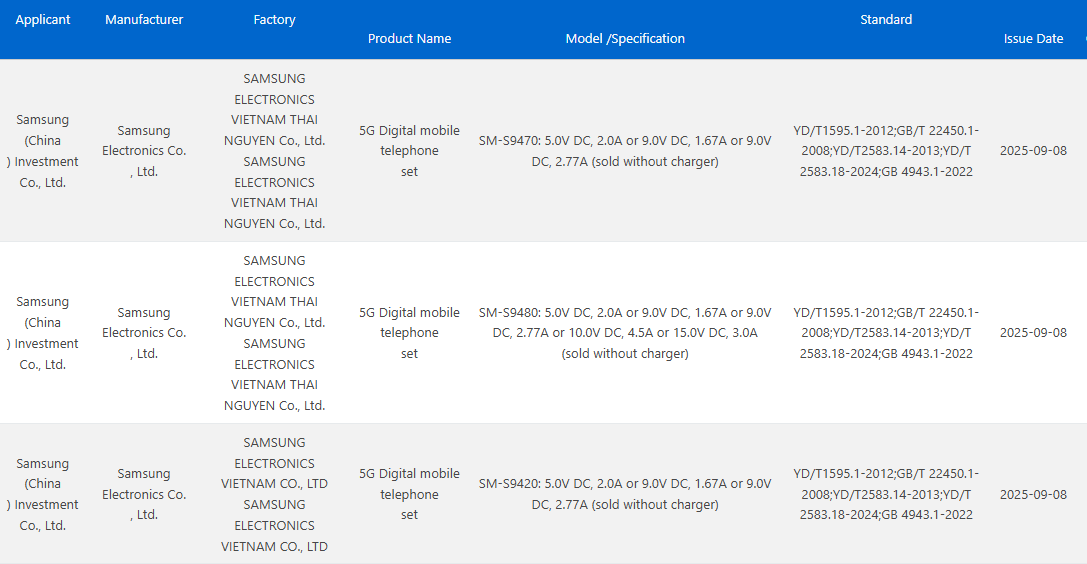Select the issue date in the SM-S9480 row

tap(1033, 333)
